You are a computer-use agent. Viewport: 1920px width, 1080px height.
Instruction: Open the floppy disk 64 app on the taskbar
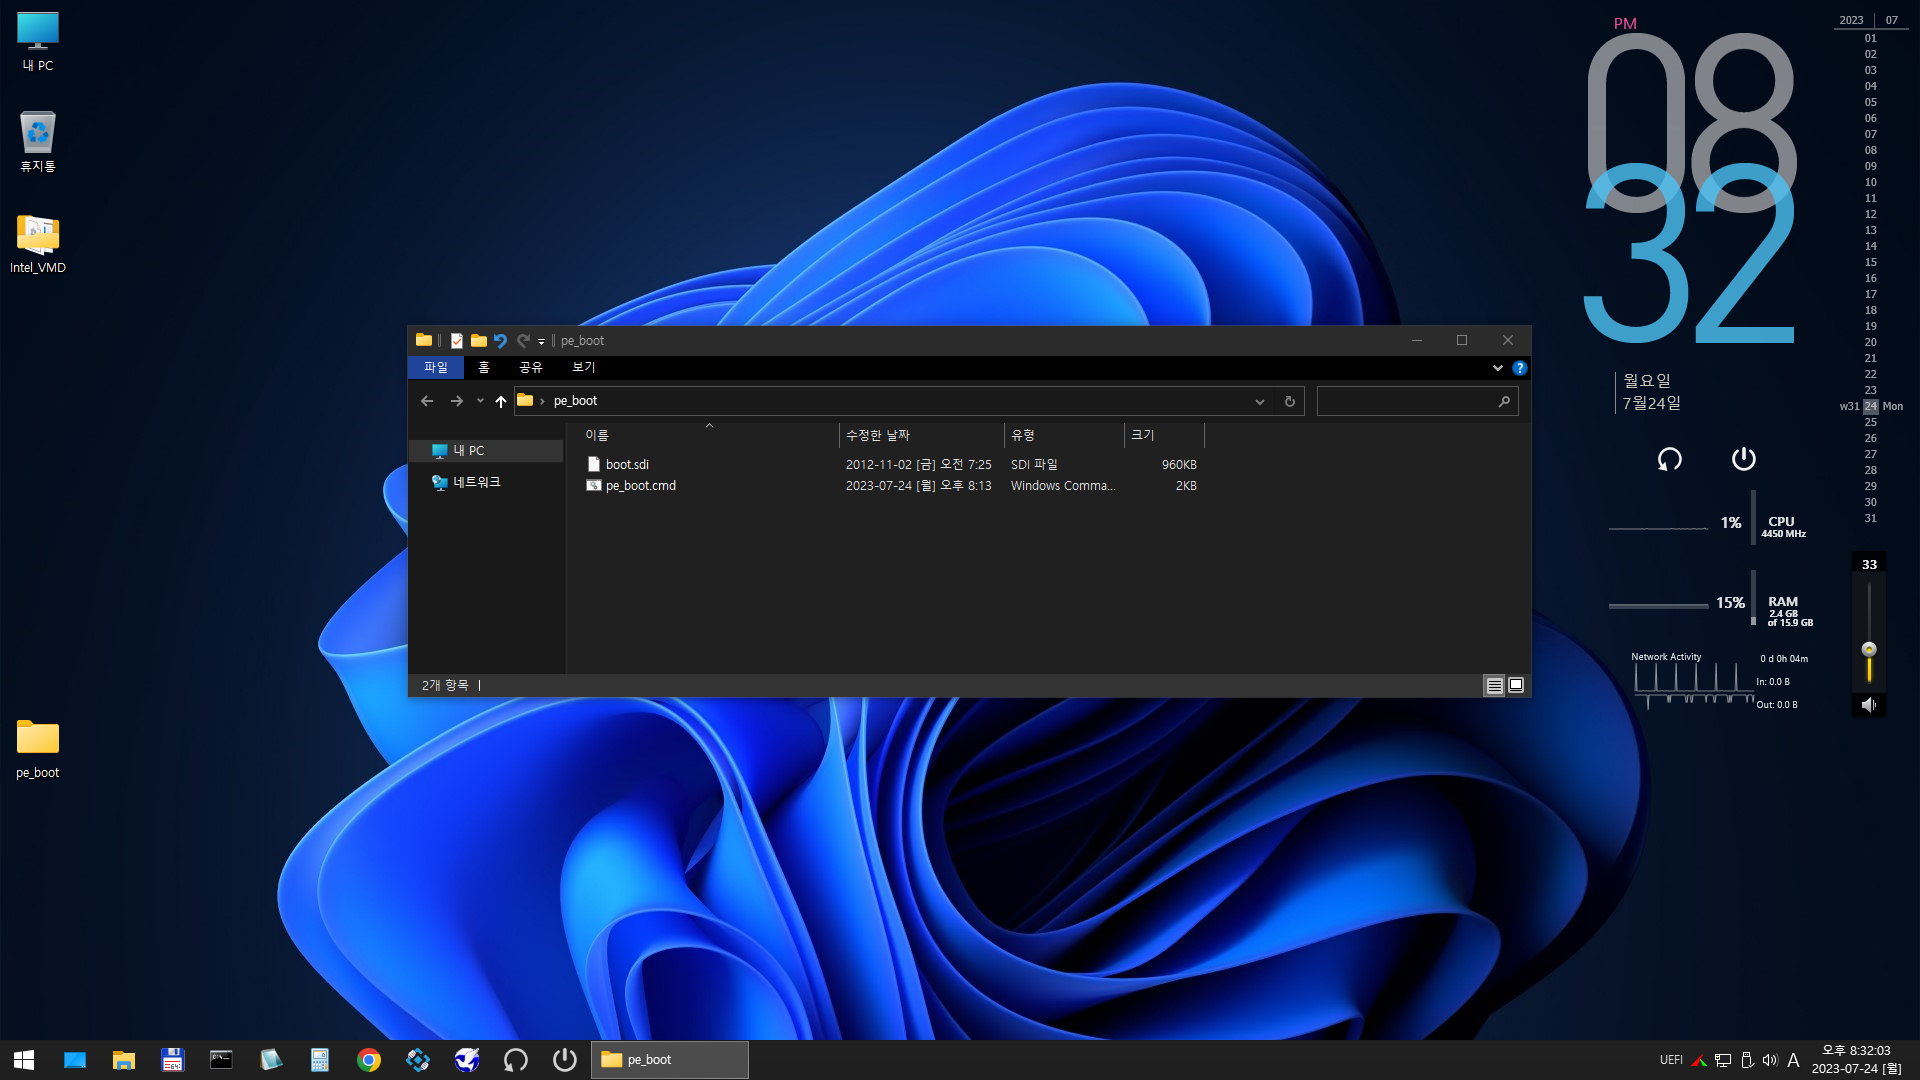coord(173,1060)
